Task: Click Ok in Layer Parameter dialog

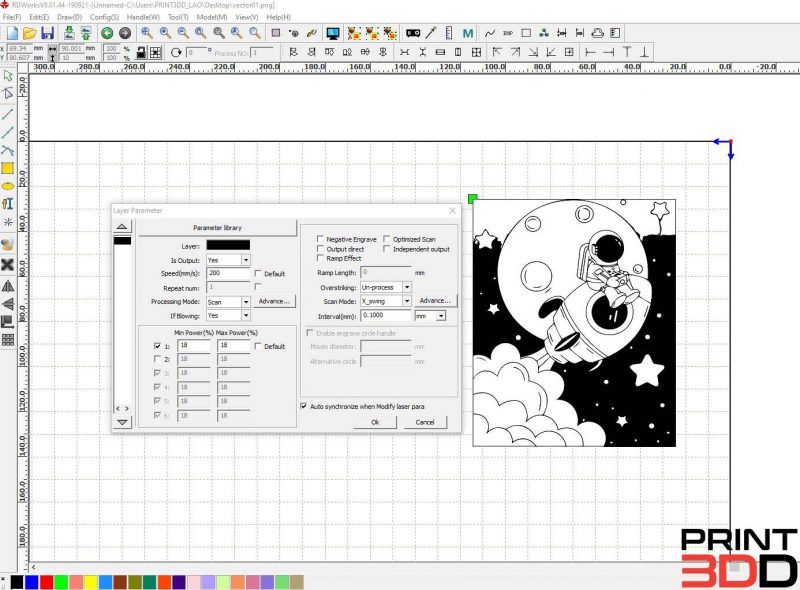Action: pyautogui.click(x=375, y=422)
